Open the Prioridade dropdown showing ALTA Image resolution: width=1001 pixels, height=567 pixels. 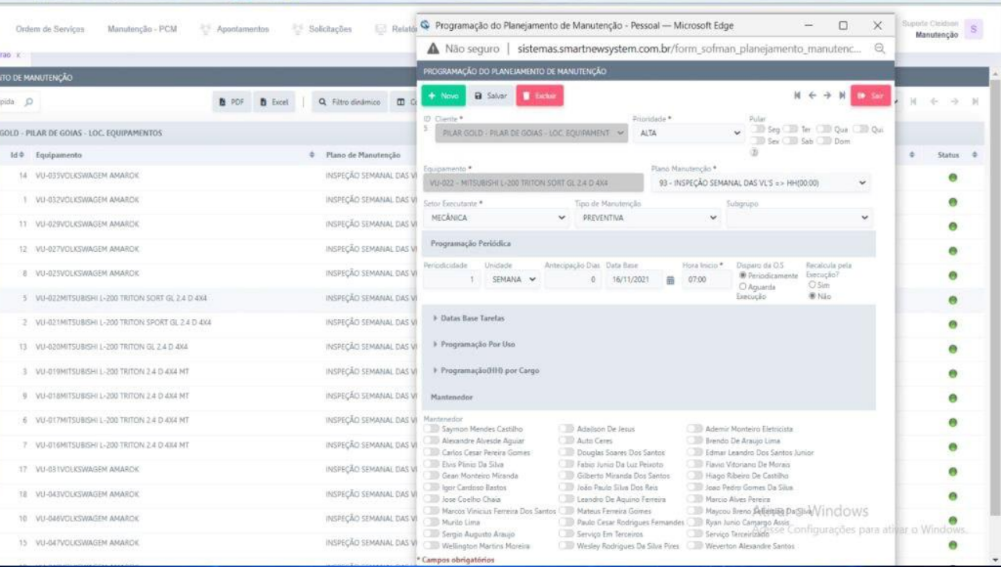coord(687,132)
